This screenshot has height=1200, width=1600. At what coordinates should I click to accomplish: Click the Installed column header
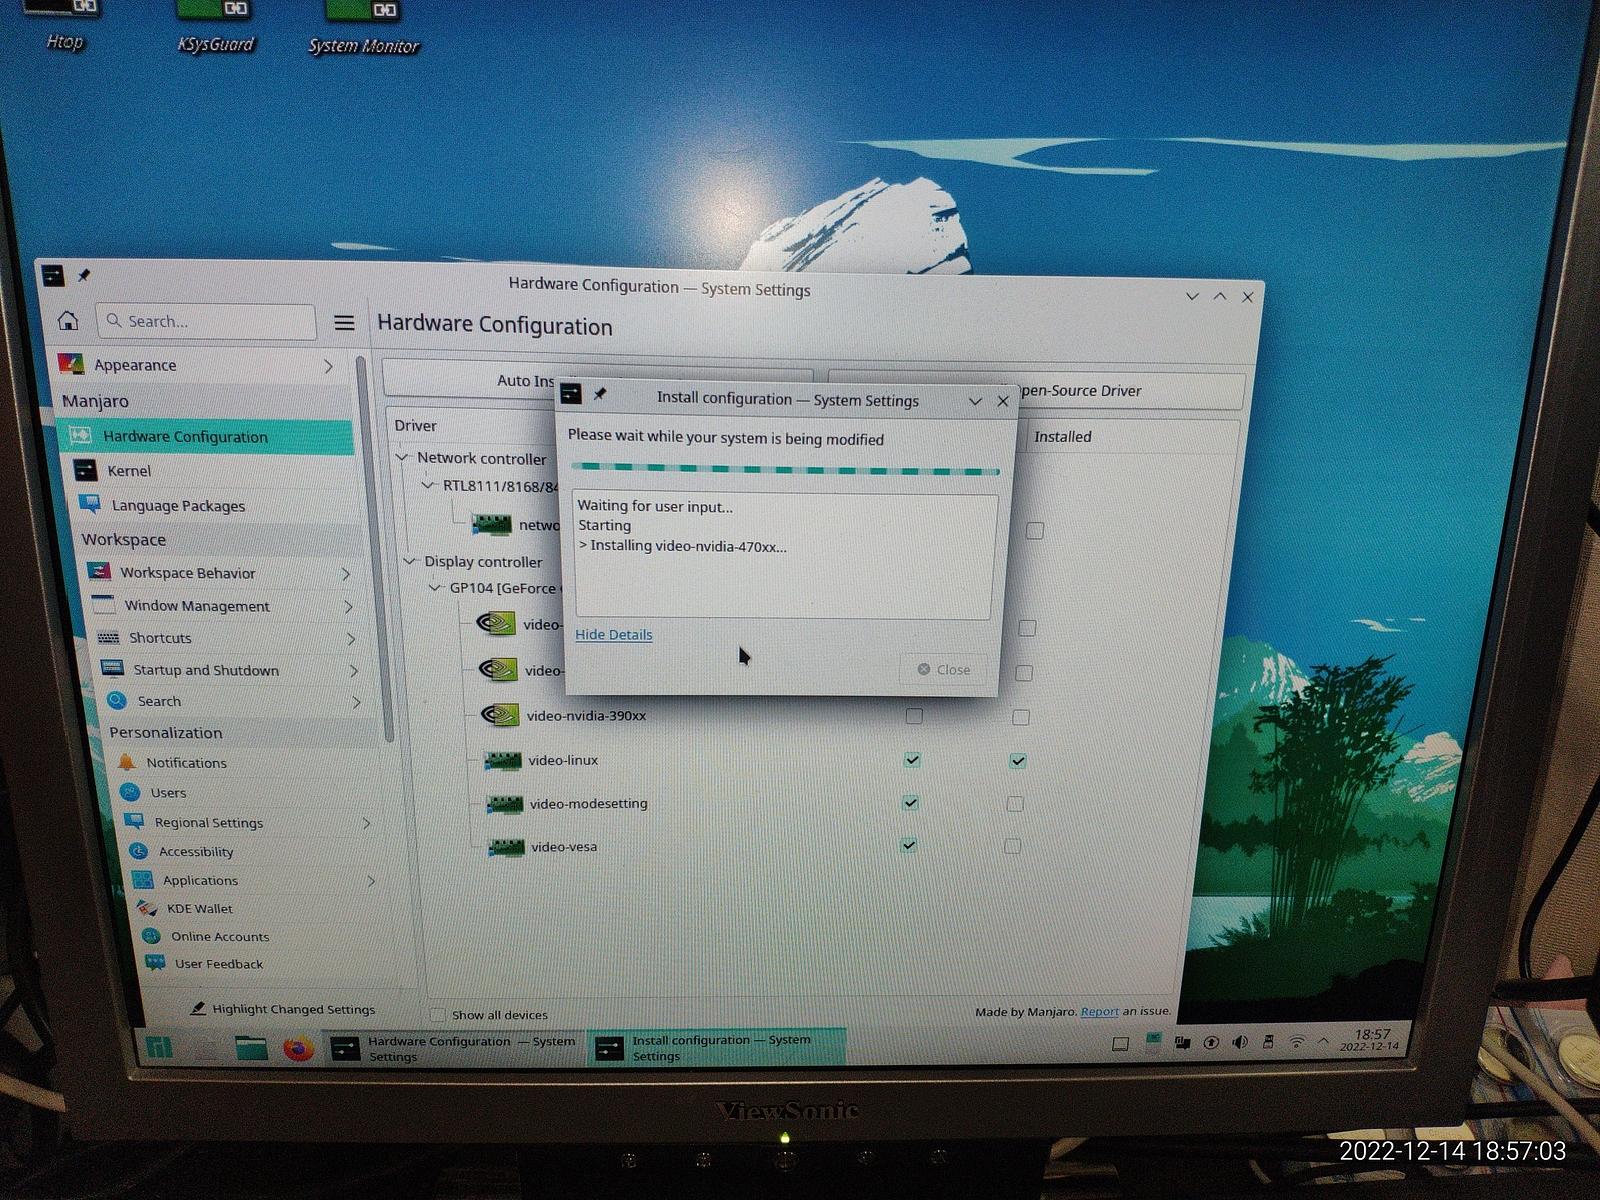[x=1063, y=437]
